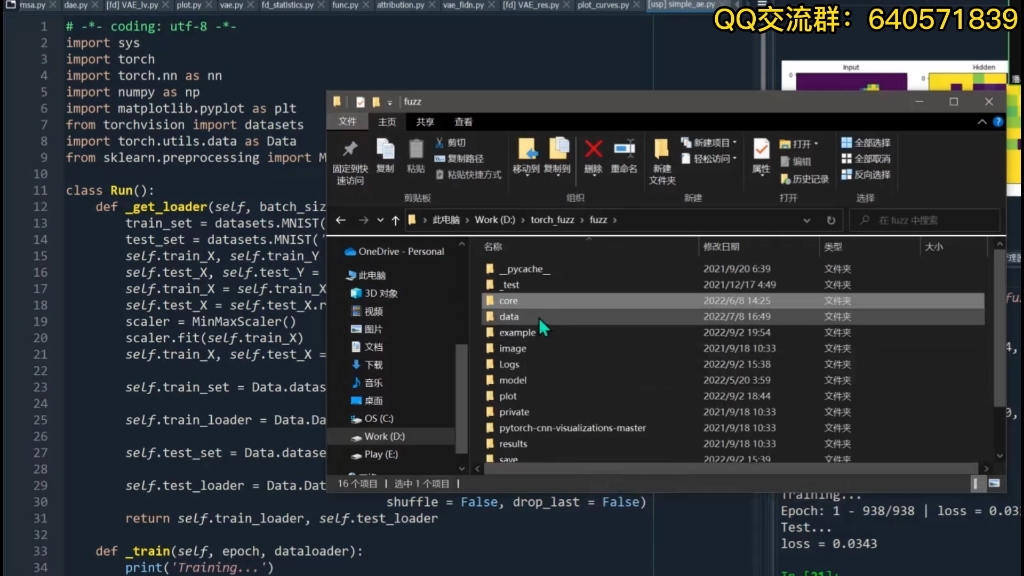1024x576 pixels.
Task: Click the Paste (粘贴) ribbon icon
Action: click(415, 156)
